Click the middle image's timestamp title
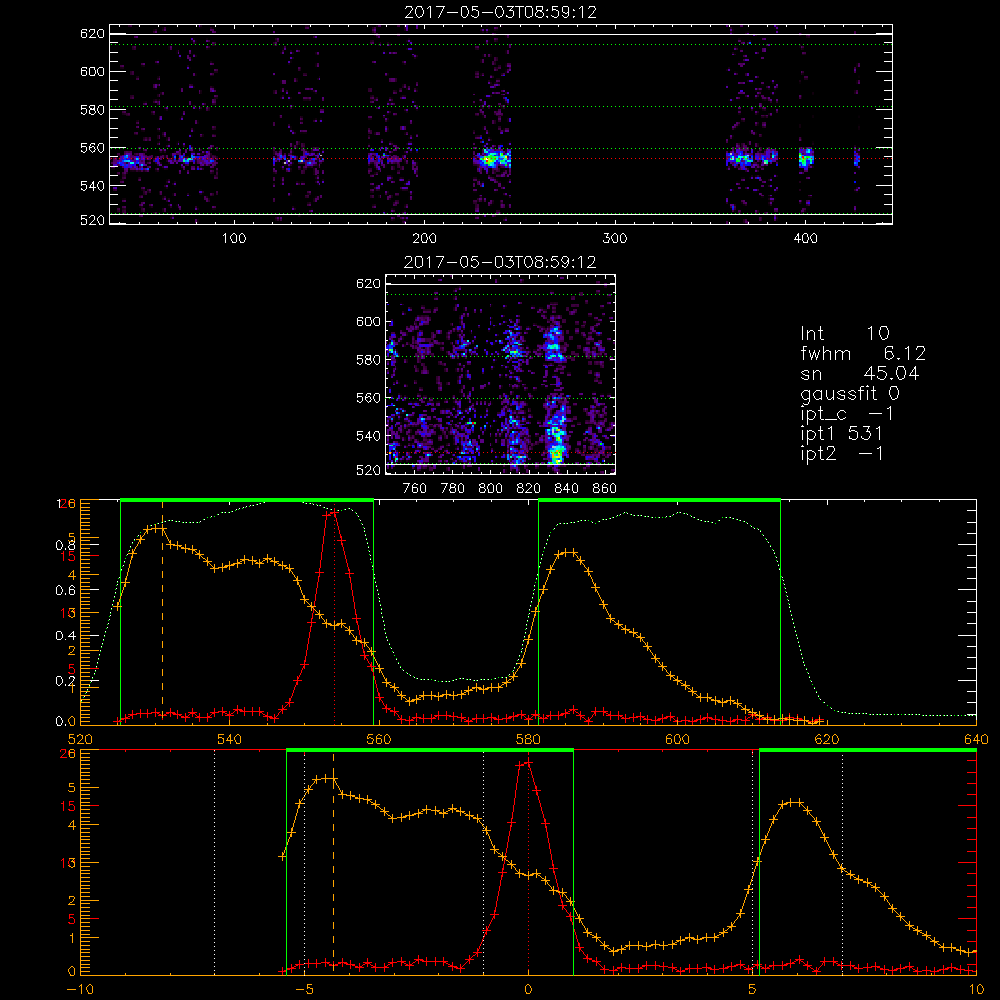1000x1000 pixels. point(500,262)
